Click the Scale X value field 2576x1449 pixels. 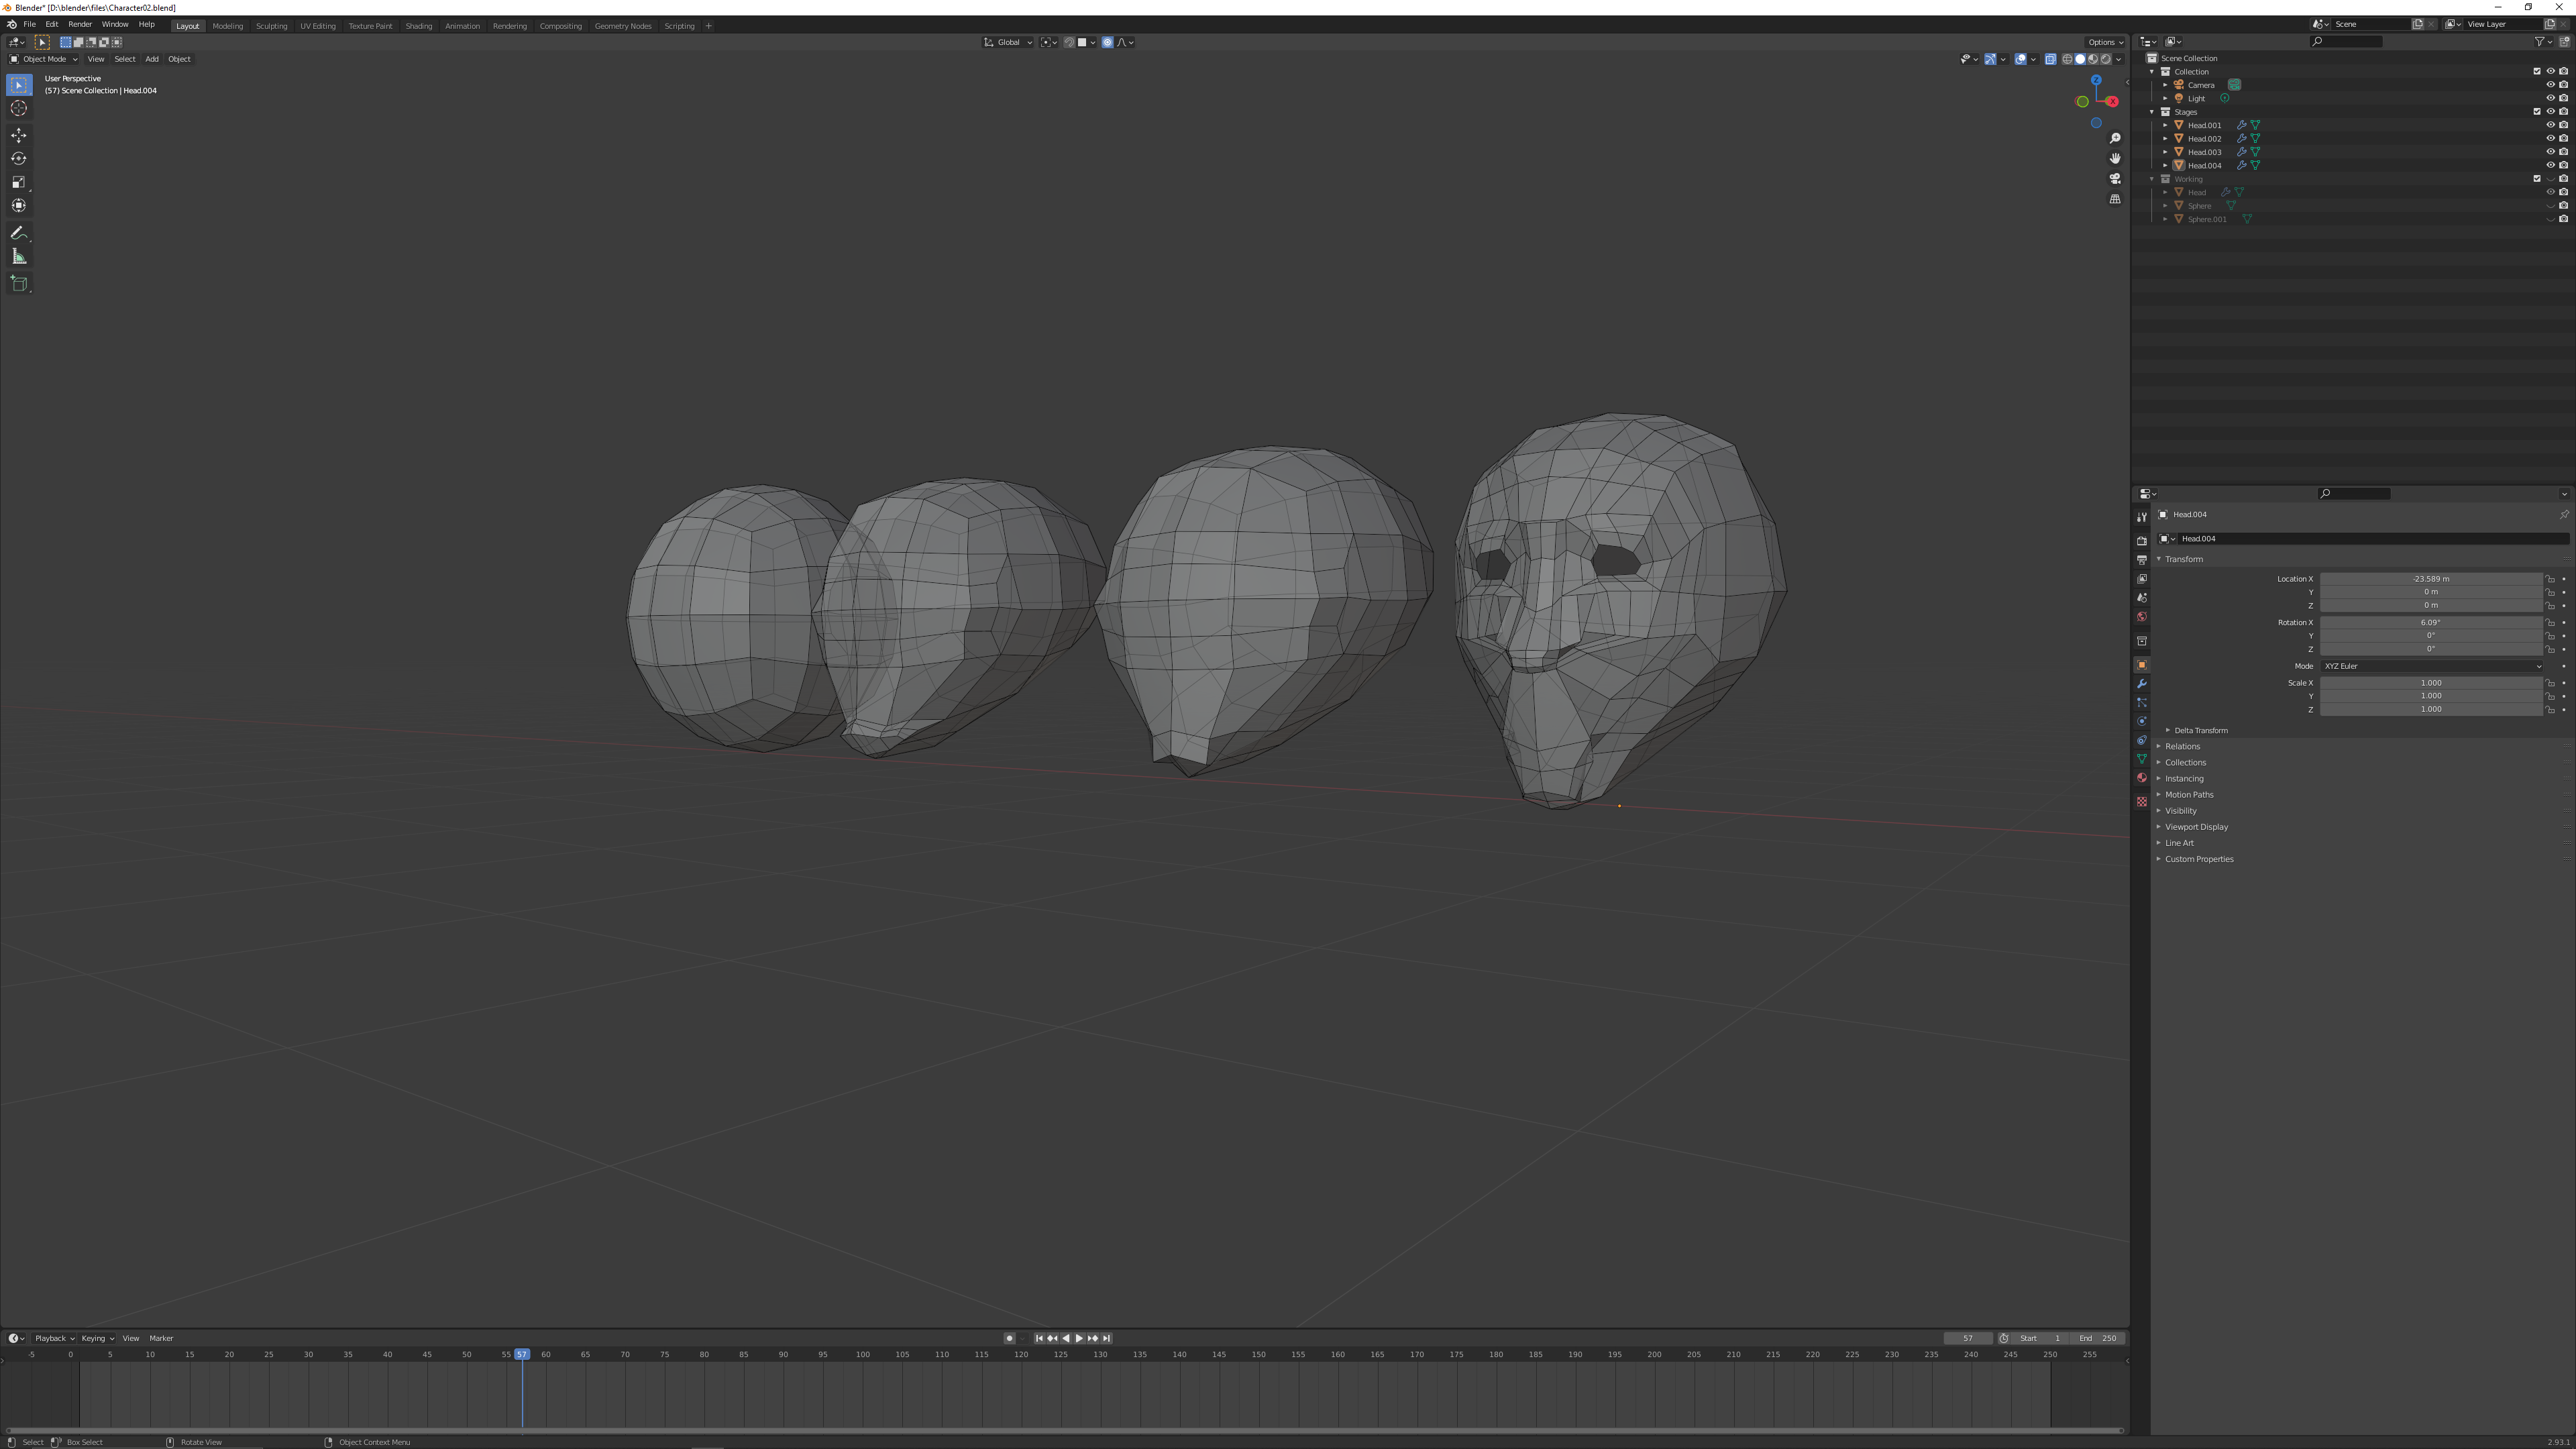2431,683
